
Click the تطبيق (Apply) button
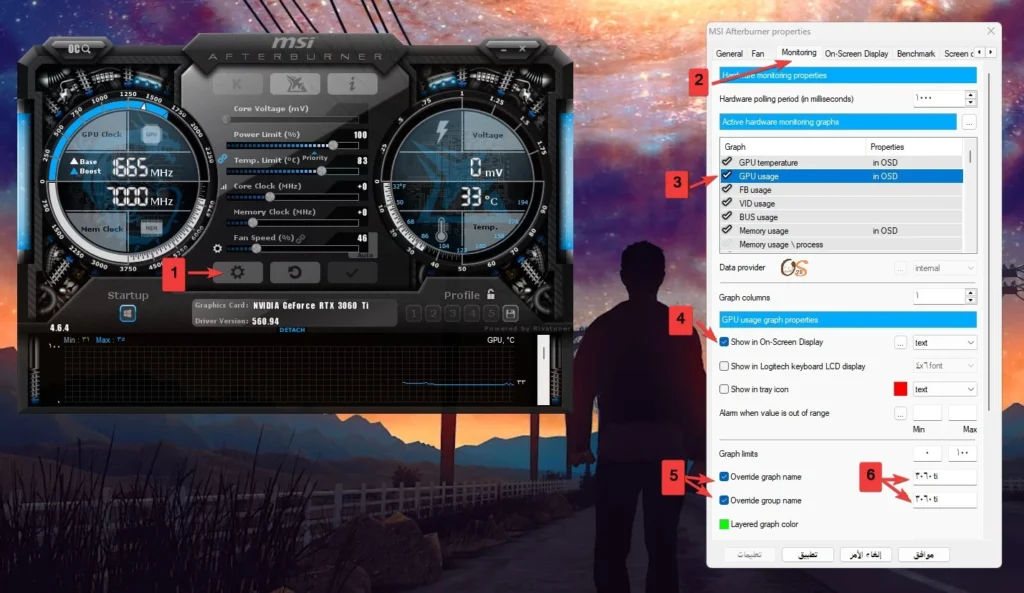click(807, 555)
